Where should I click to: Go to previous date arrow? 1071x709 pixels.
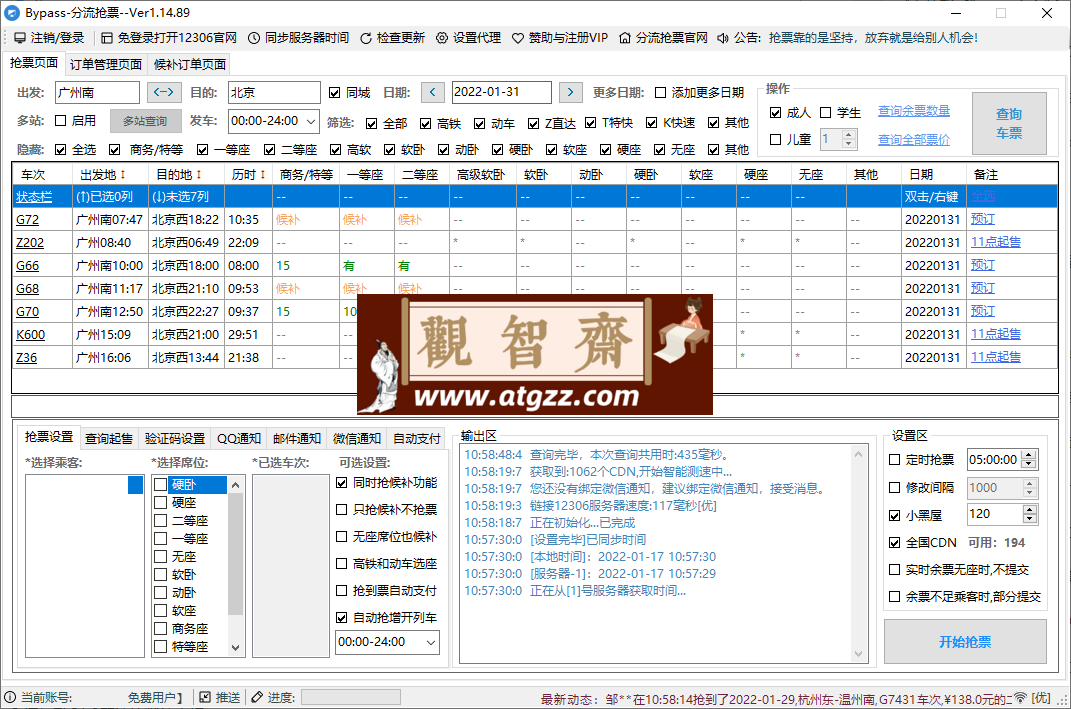(433, 92)
